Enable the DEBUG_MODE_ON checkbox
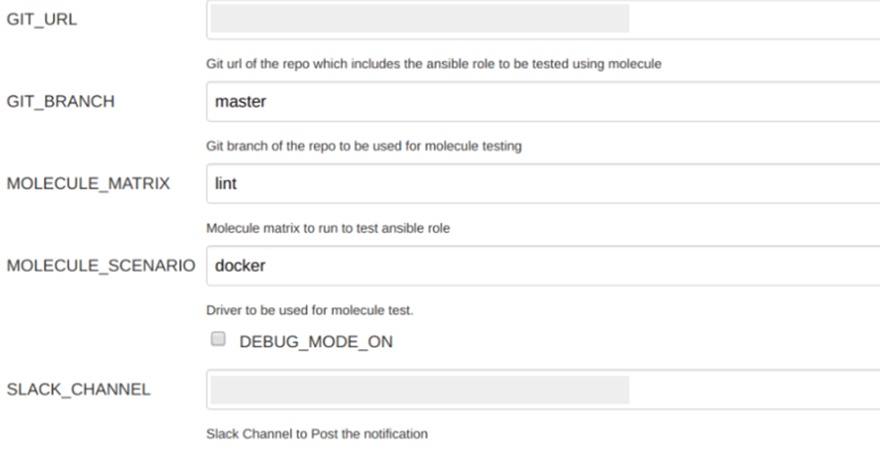Image resolution: width=880 pixels, height=458 pixels. pyautogui.click(x=218, y=339)
